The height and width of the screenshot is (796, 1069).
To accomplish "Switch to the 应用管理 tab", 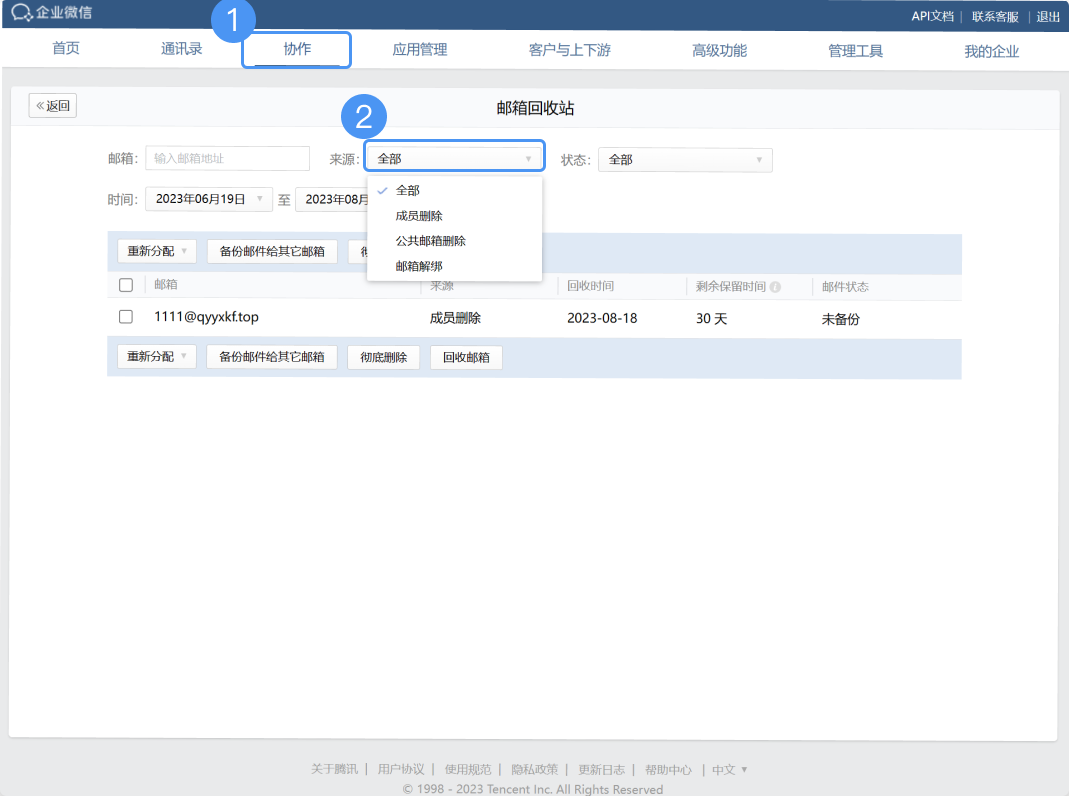I will pos(419,50).
